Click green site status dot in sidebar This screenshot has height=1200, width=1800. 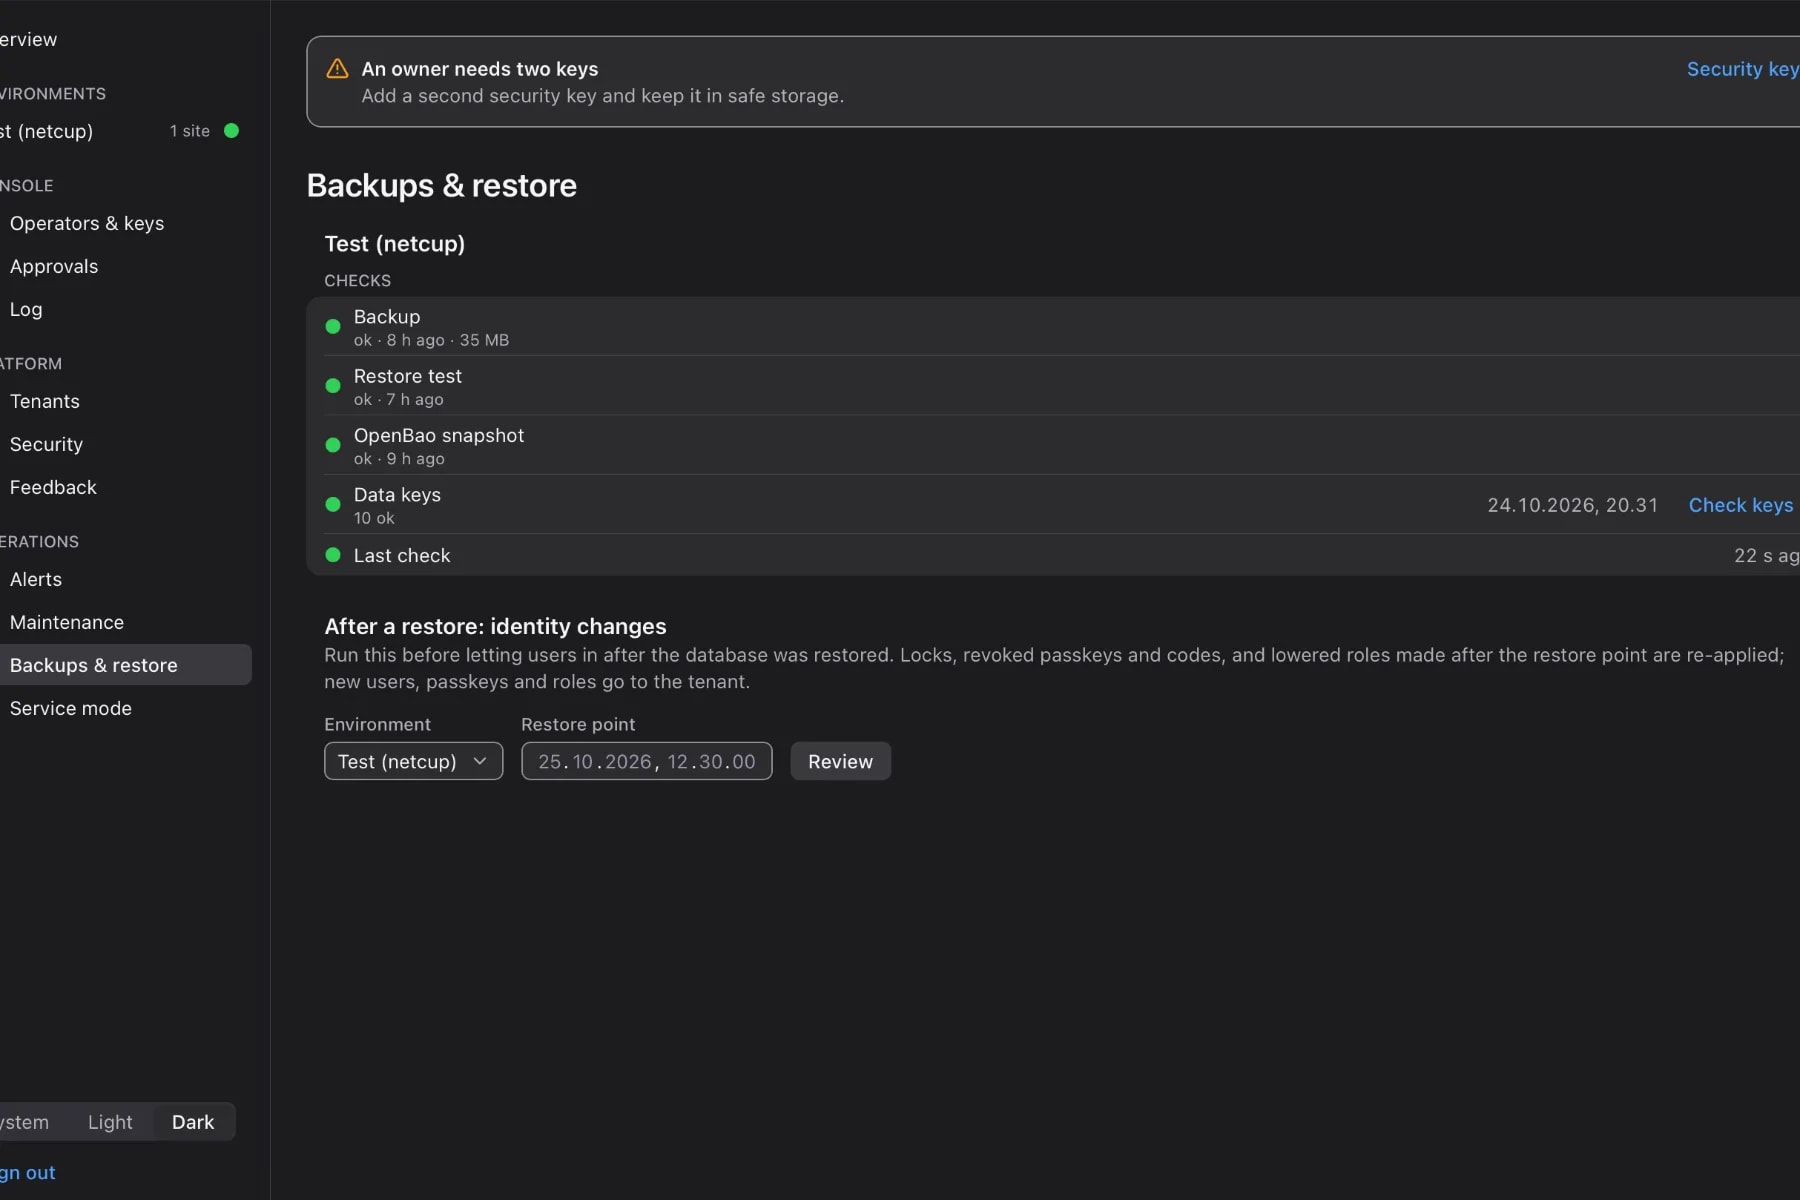coord(231,131)
